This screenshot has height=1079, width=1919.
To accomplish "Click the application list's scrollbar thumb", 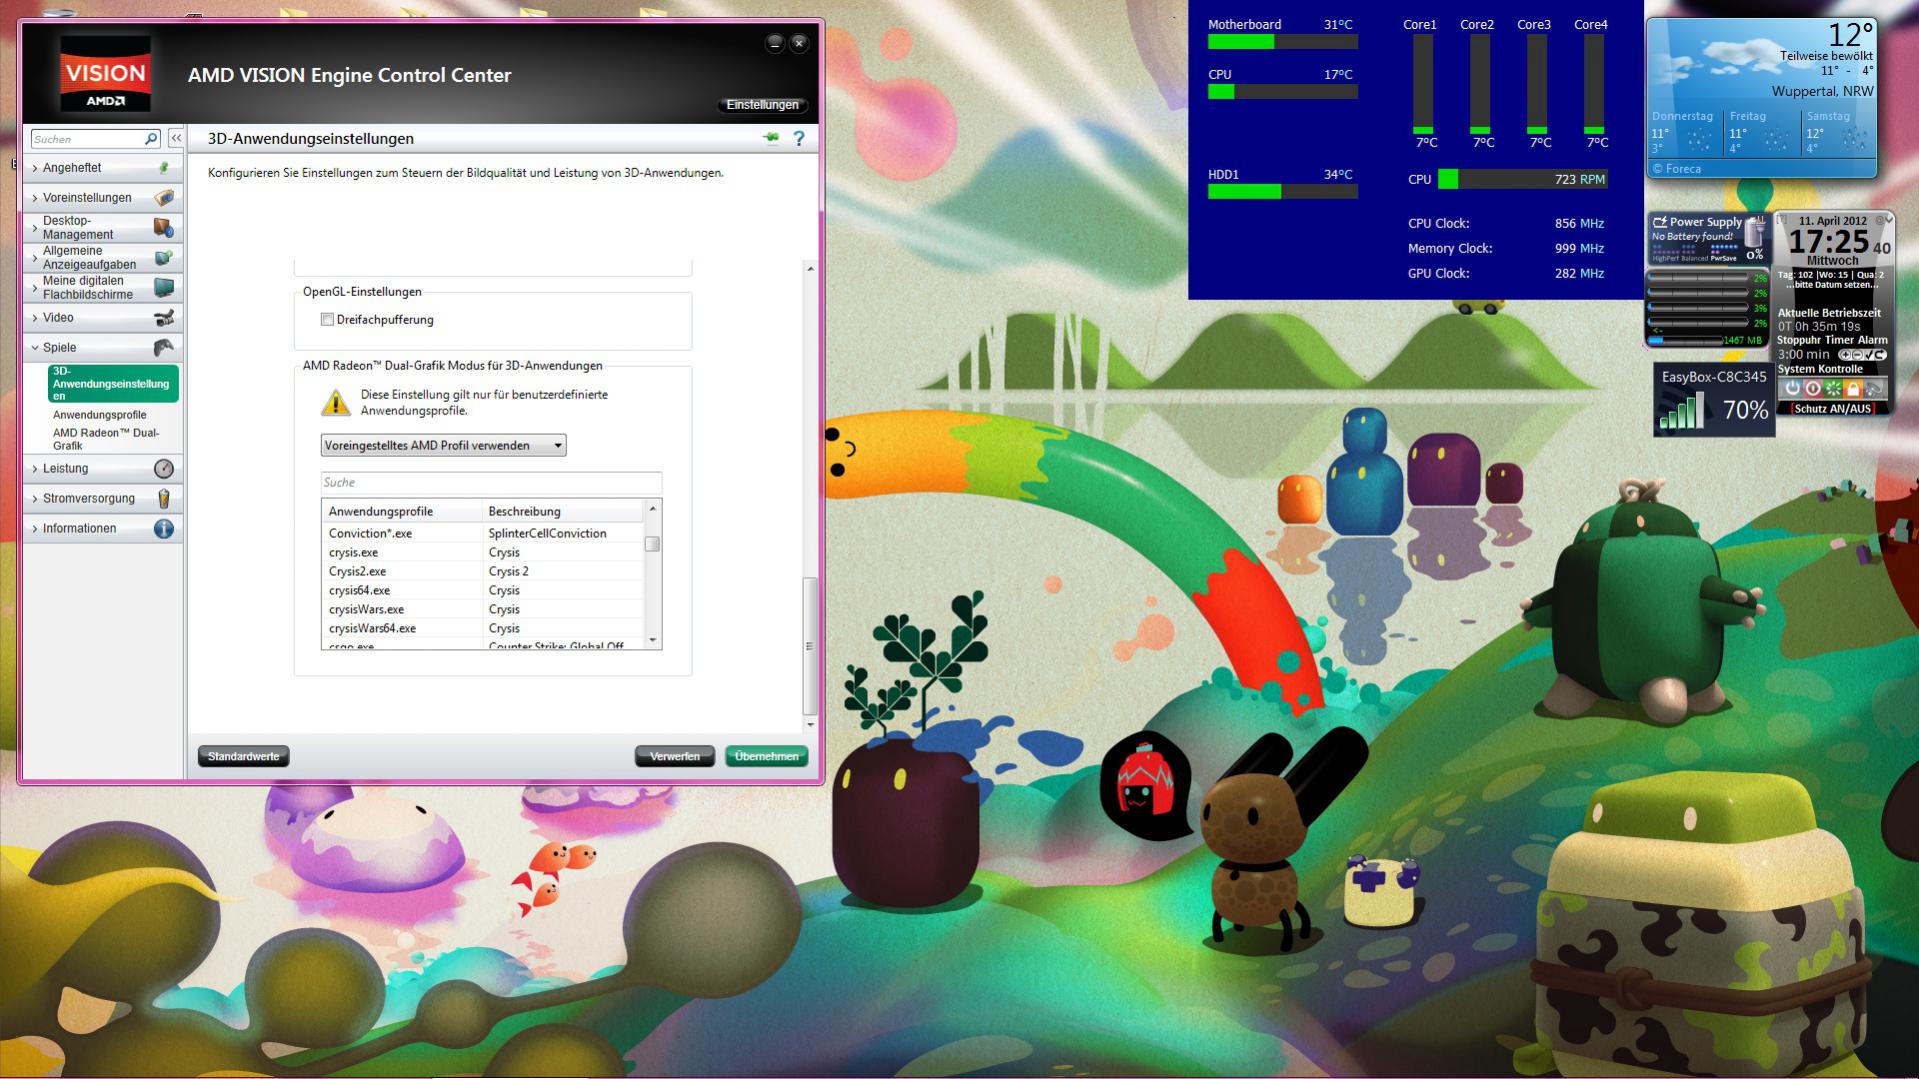I will click(x=653, y=544).
